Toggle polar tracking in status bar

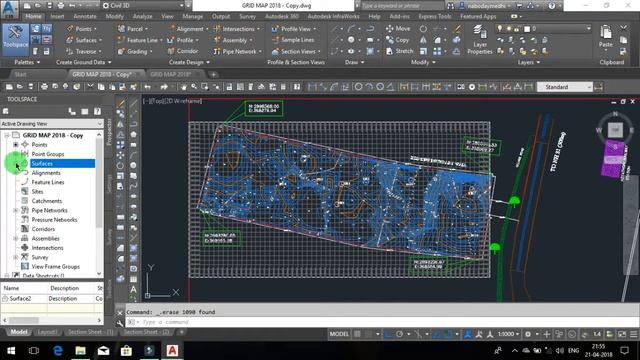pos(399,334)
